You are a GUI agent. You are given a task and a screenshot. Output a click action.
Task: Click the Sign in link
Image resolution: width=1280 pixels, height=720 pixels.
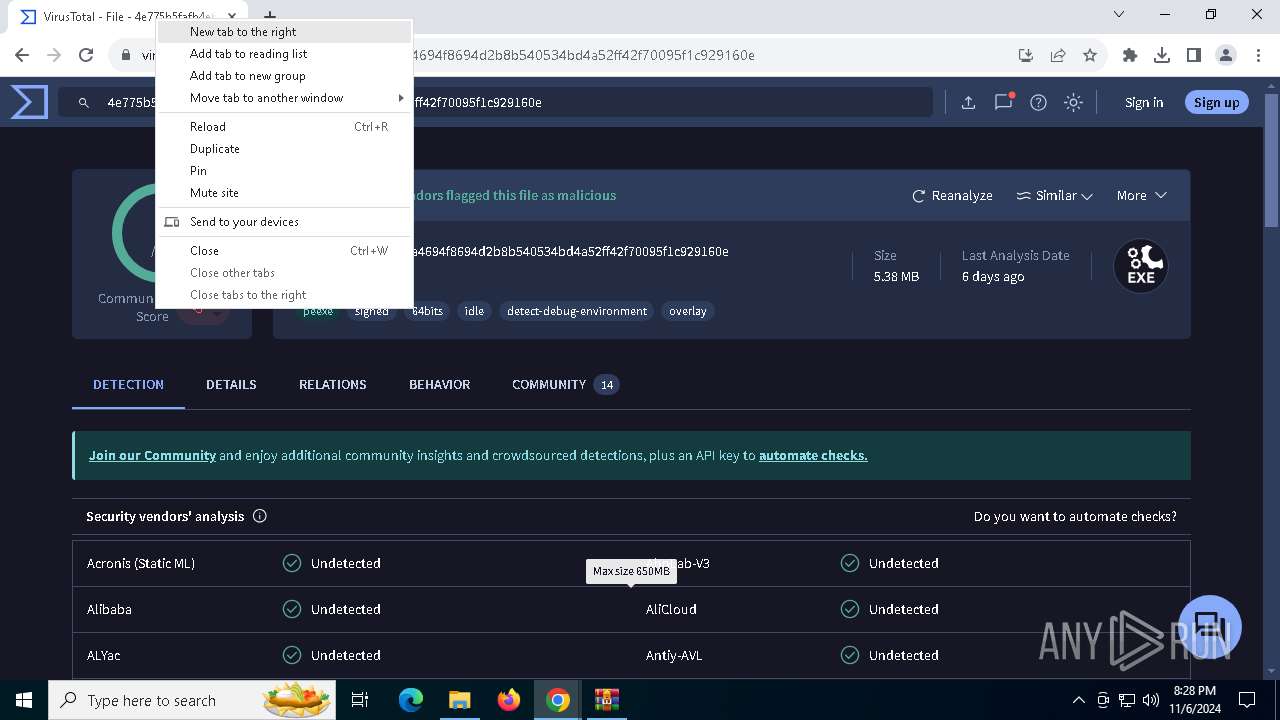(x=1144, y=102)
